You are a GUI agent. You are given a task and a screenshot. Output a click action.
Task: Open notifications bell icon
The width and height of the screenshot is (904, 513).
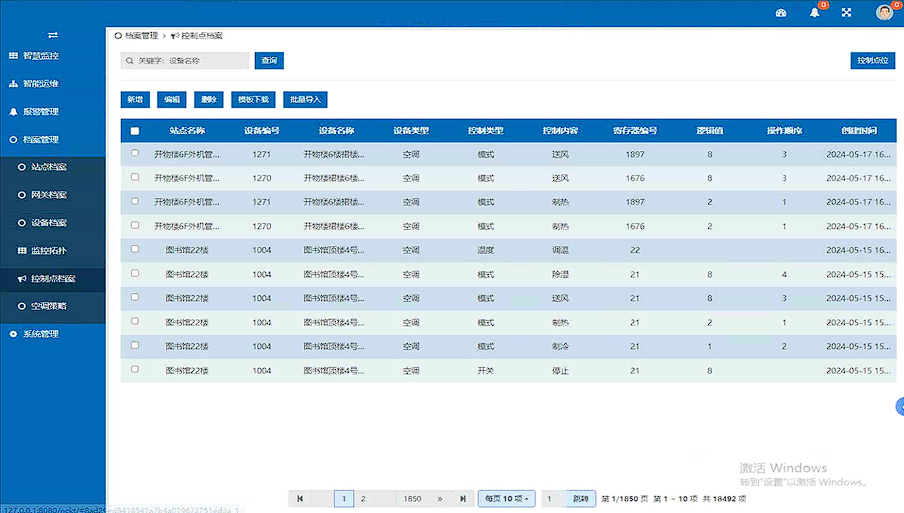click(815, 12)
